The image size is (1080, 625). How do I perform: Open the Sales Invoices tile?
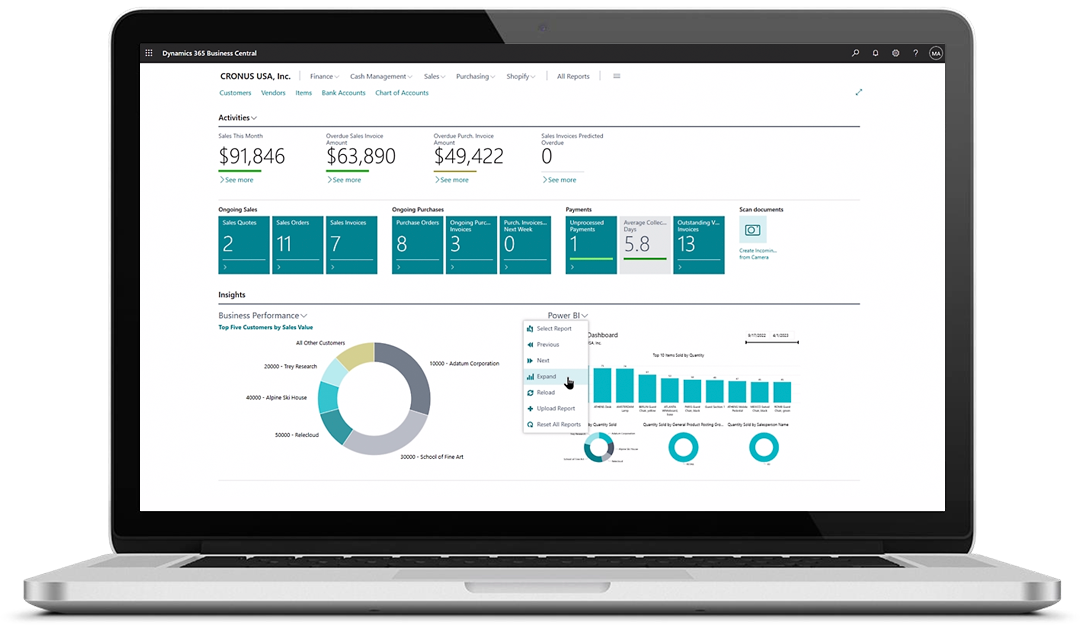(351, 245)
